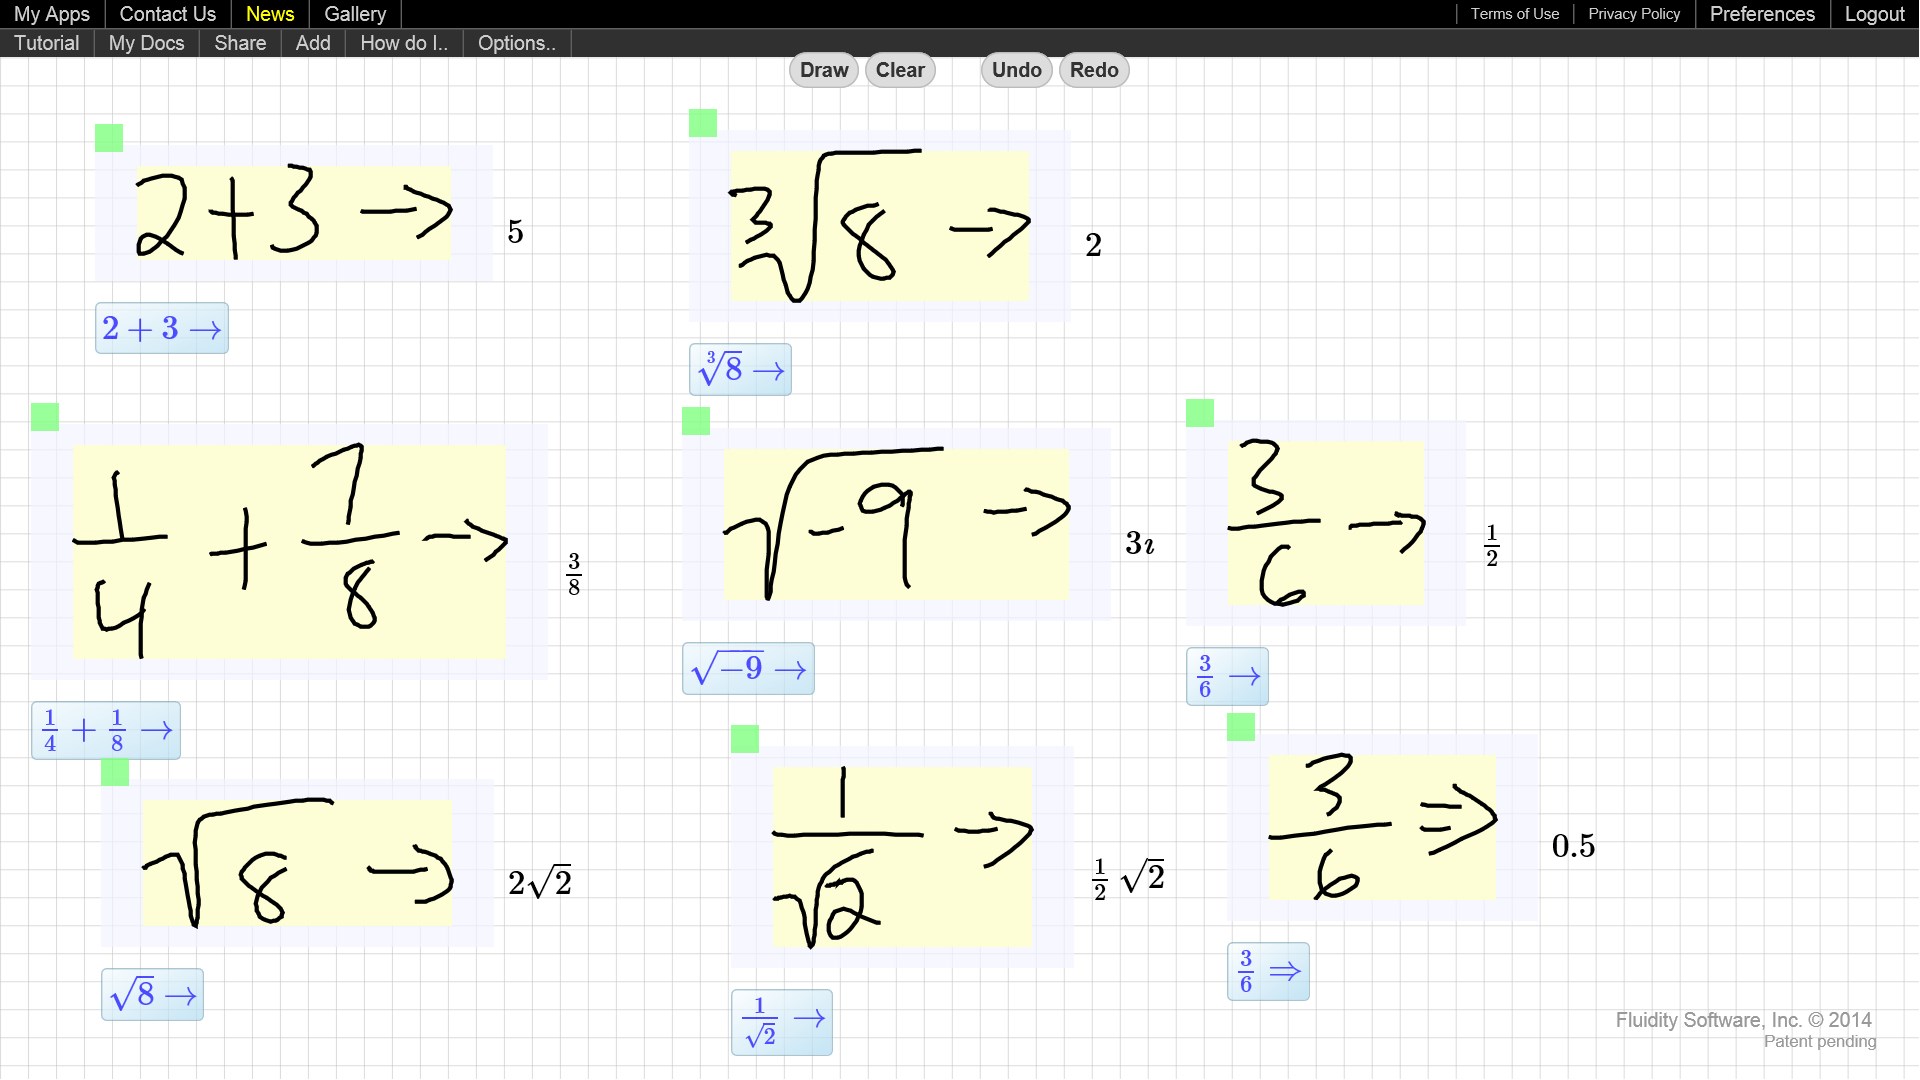Click the sqrt 8 result thumbnail
1920x1080 pixels.
click(x=153, y=994)
